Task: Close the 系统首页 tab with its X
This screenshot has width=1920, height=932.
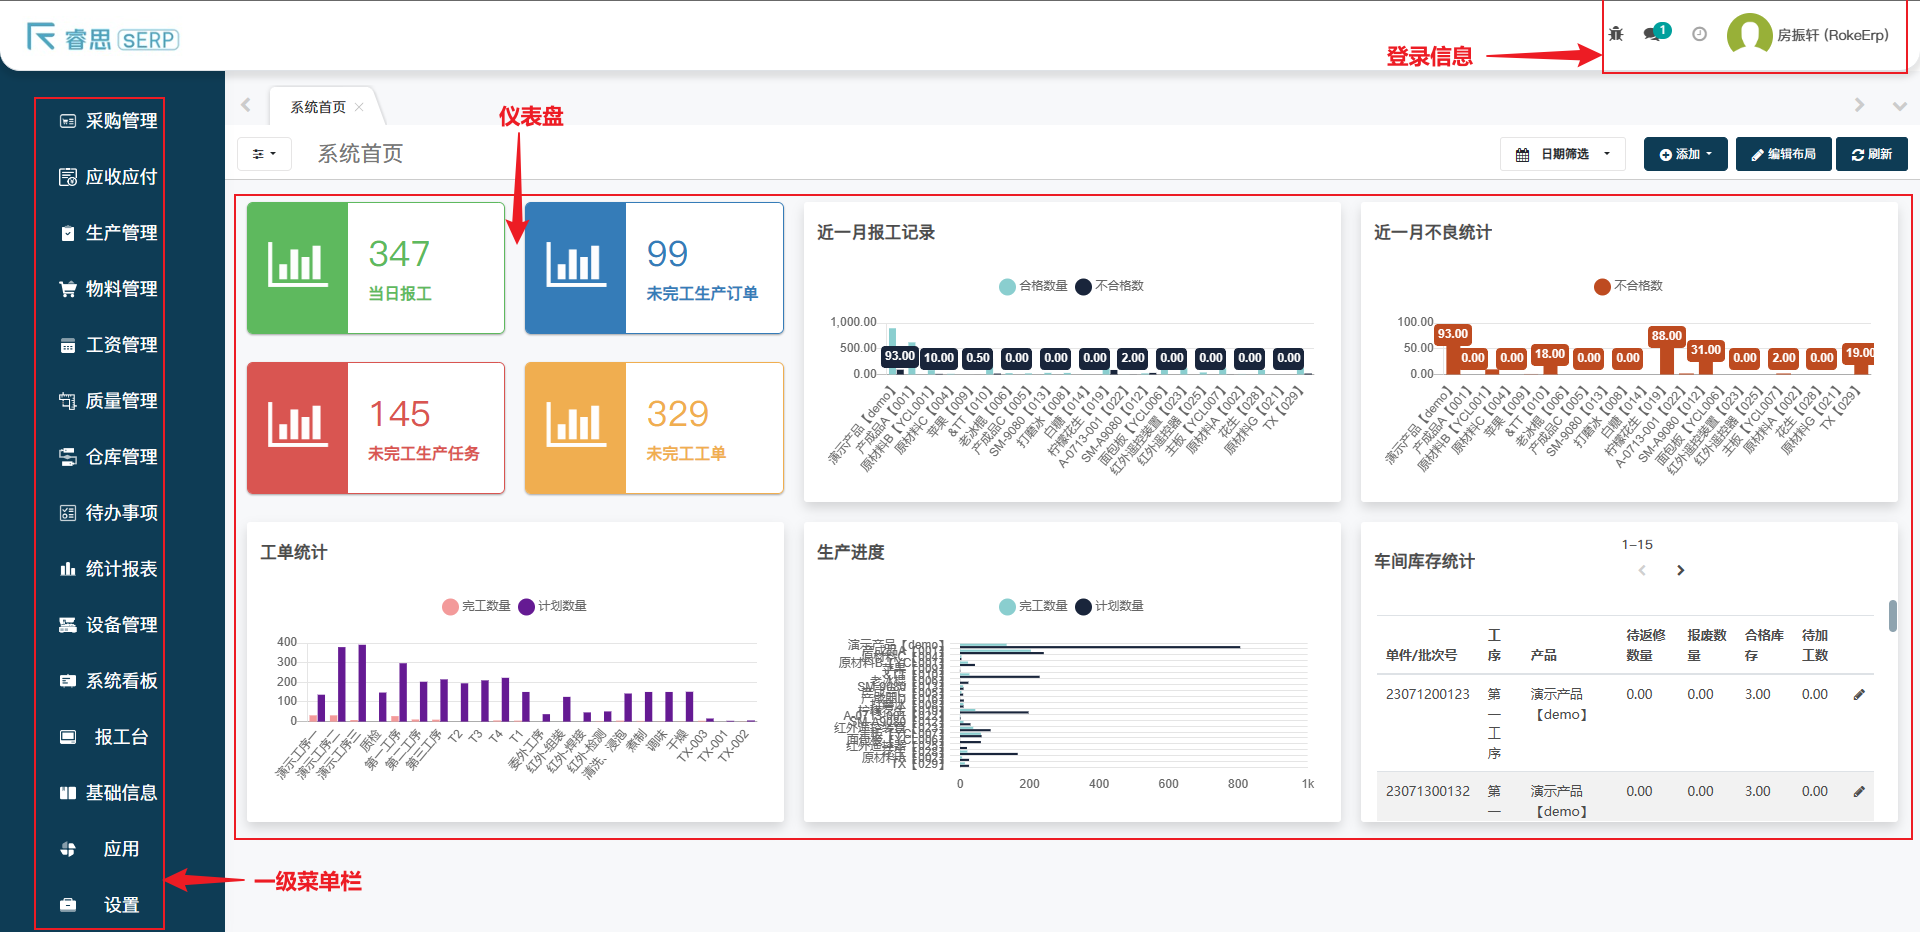Action: pos(359,107)
